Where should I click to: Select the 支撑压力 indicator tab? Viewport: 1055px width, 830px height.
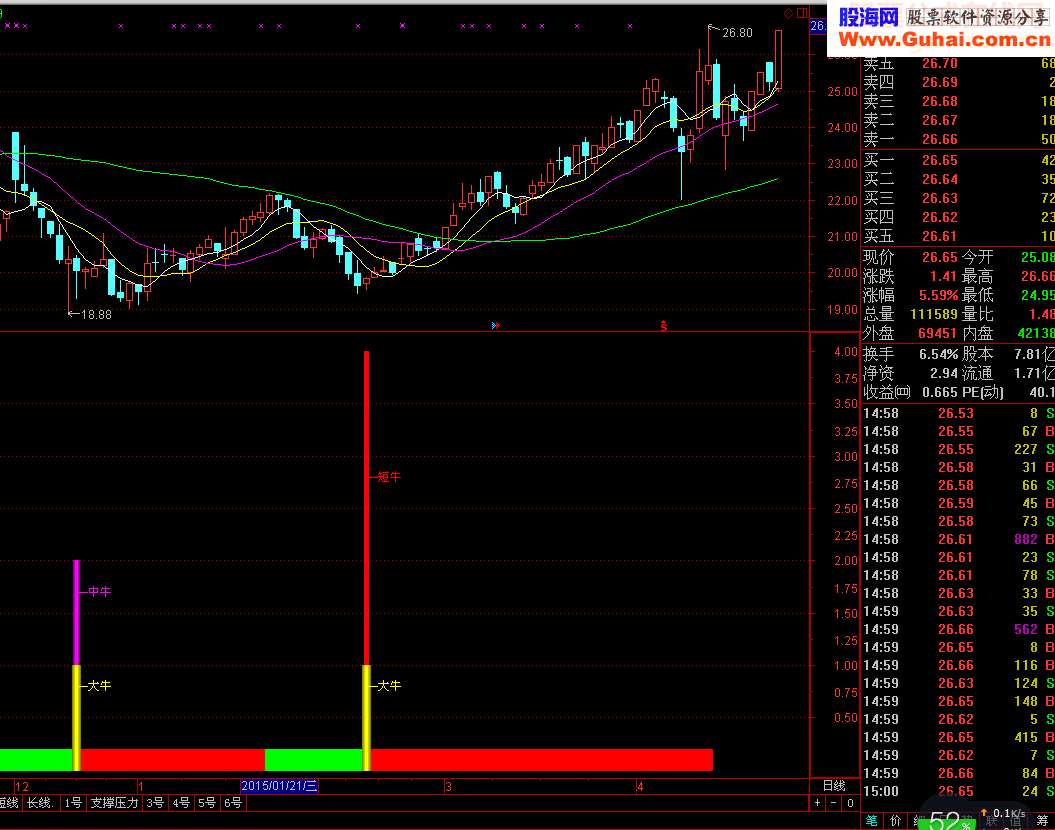[114, 802]
